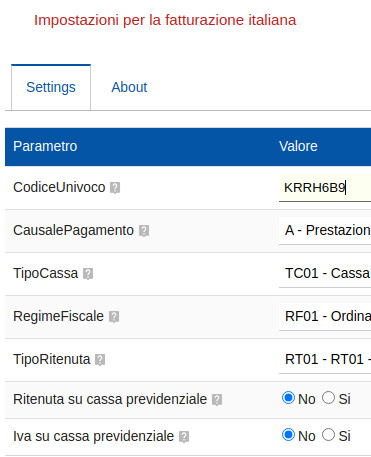Viewport: 371px width, 457px height.
Task: Click the Parametro column header
Action: 45,146
